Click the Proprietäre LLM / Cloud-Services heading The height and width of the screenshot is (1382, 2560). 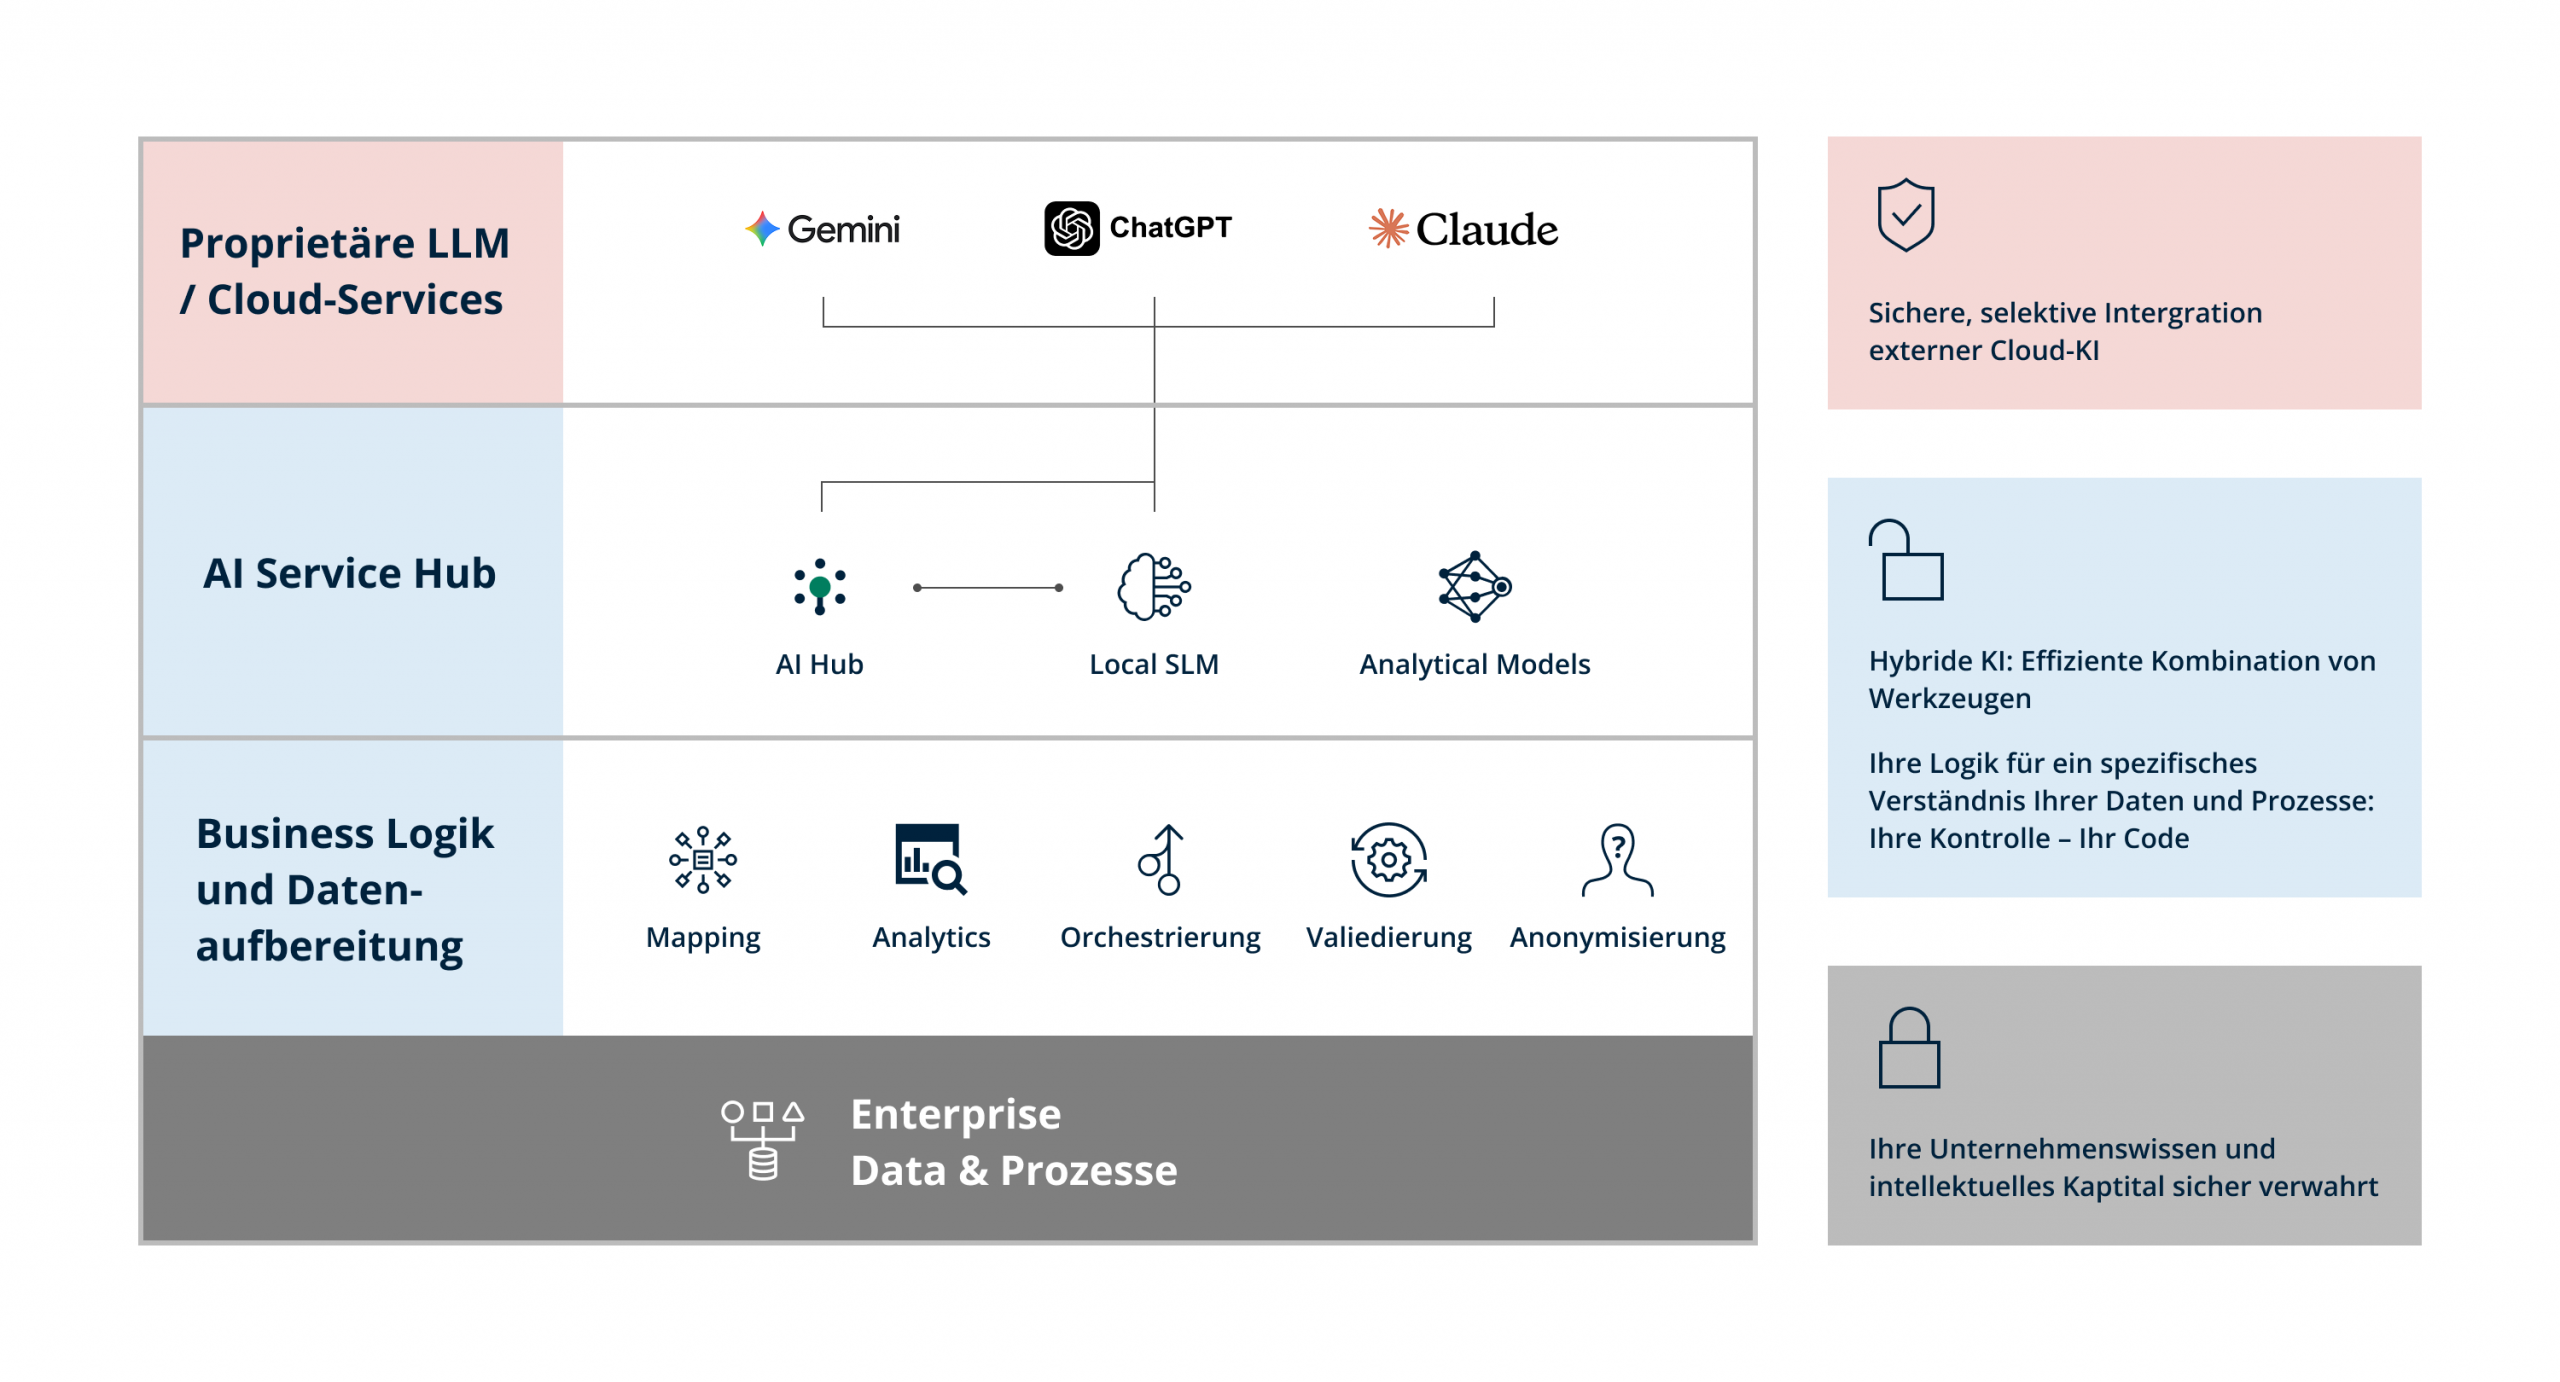344,271
